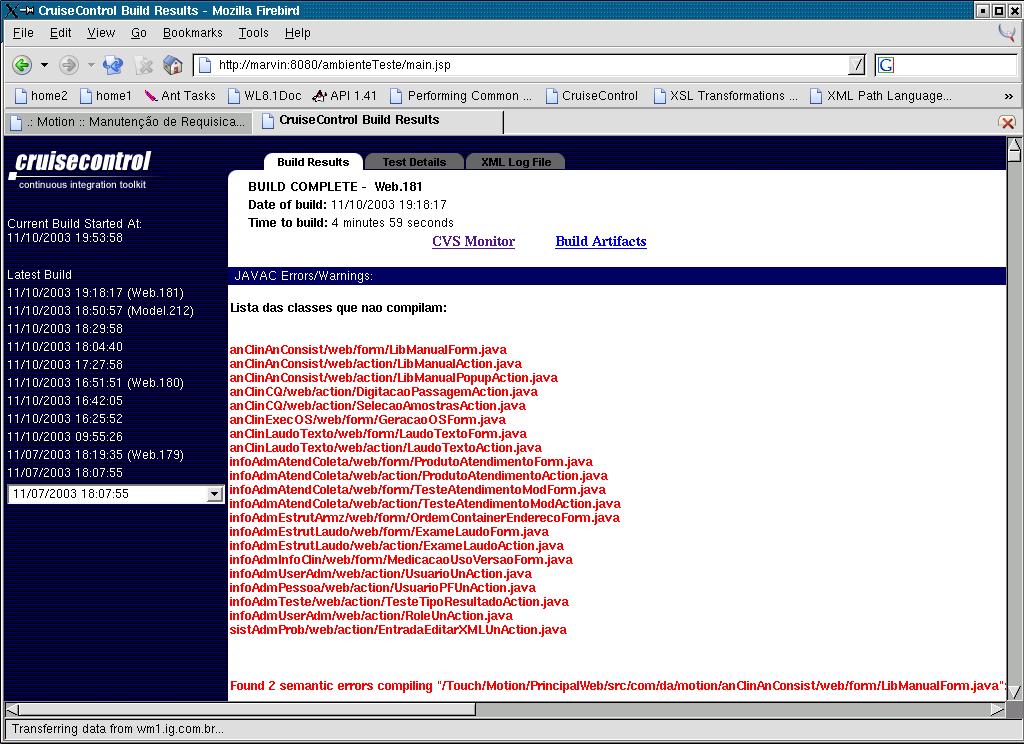This screenshot has height=744, width=1024.
Task: Open the WL8.1Doc bookmark
Action: point(264,96)
